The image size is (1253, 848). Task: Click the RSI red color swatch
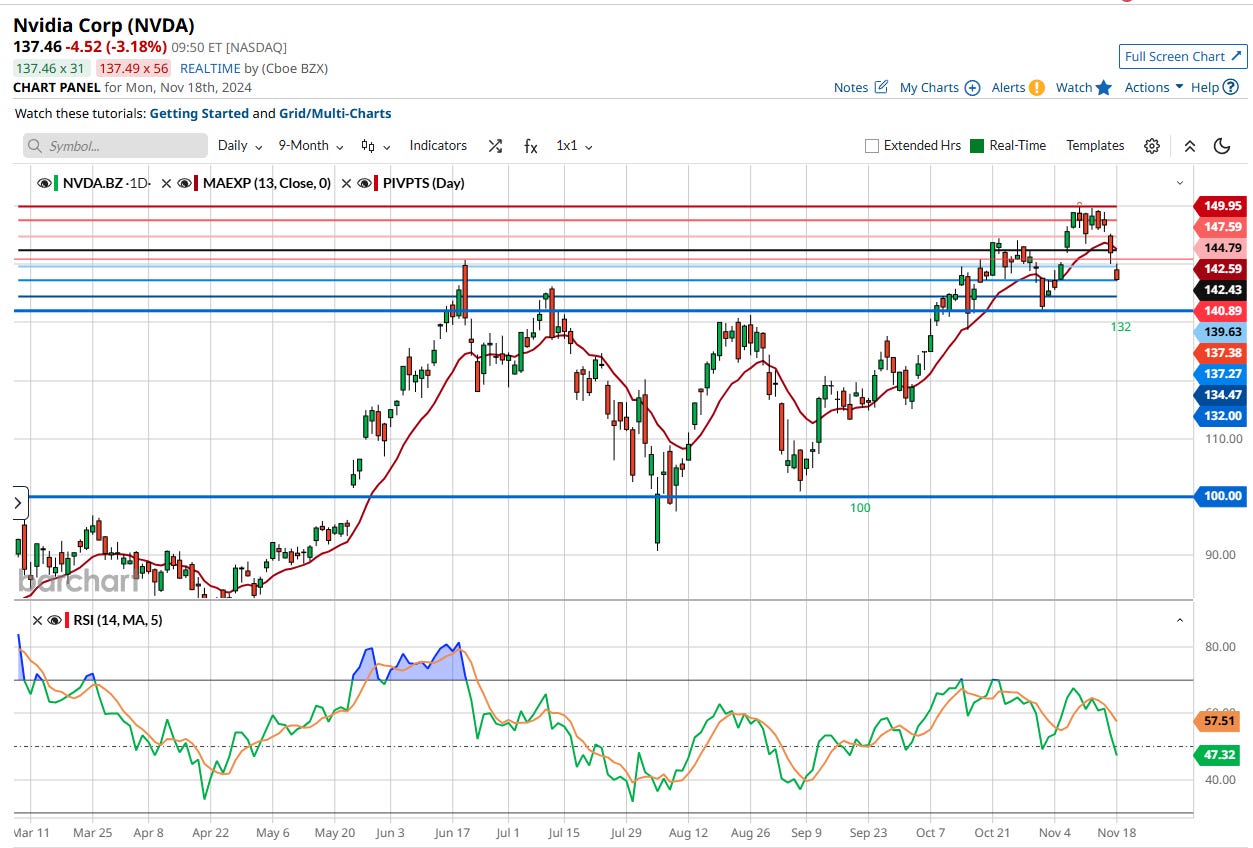coord(67,620)
